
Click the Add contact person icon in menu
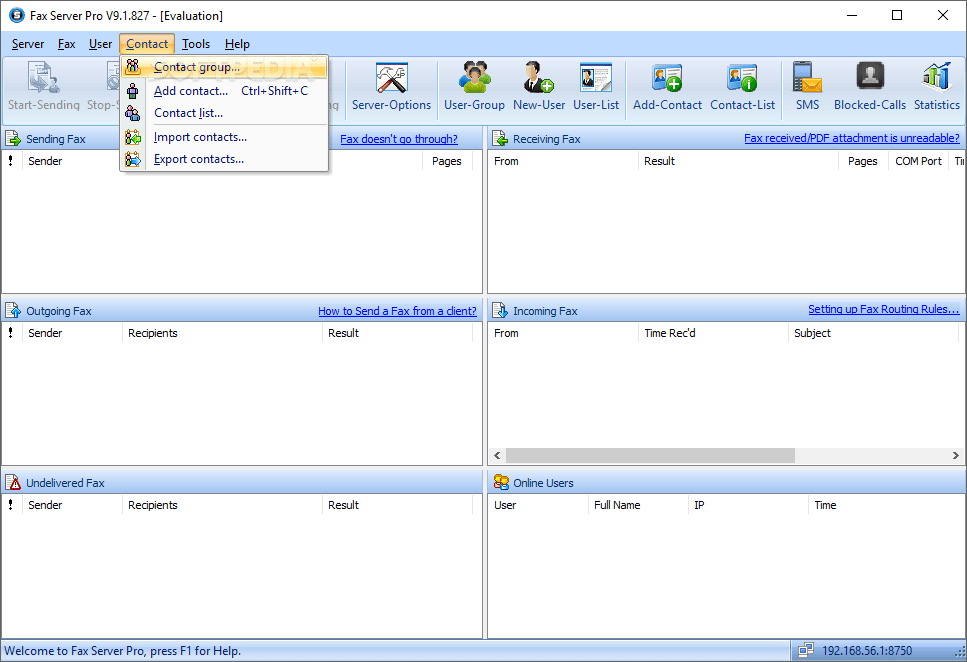[133, 91]
